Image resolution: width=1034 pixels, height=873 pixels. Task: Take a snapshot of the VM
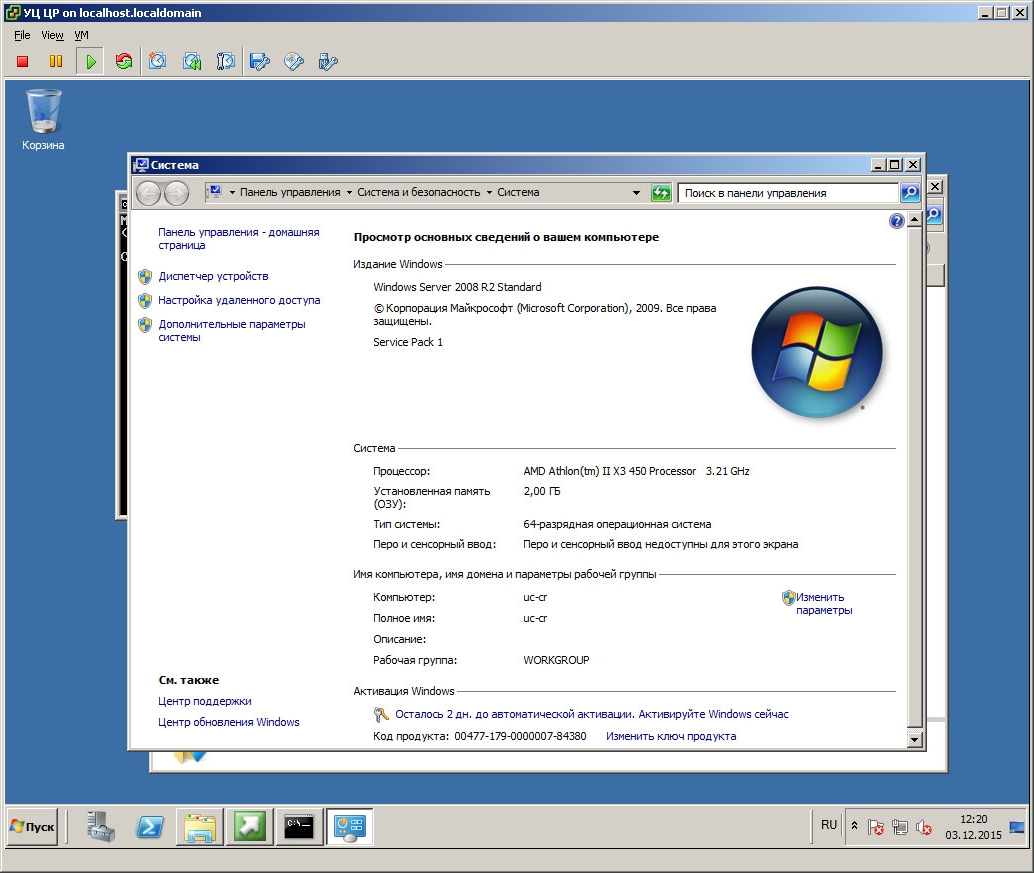coord(158,62)
